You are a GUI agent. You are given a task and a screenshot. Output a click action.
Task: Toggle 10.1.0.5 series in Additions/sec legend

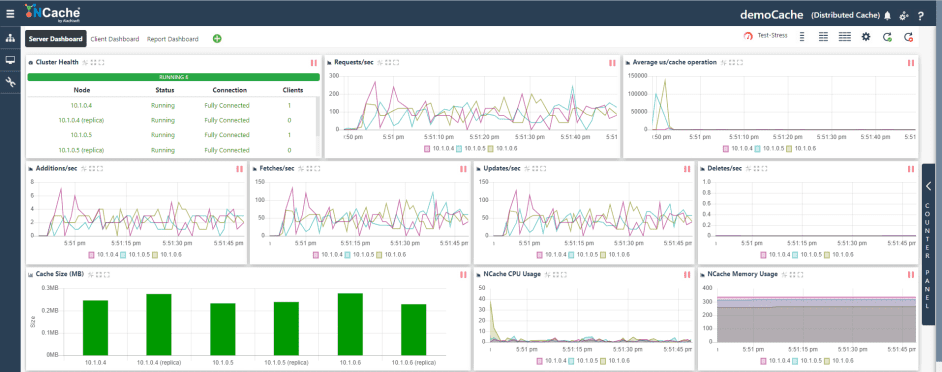coord(134,254)
